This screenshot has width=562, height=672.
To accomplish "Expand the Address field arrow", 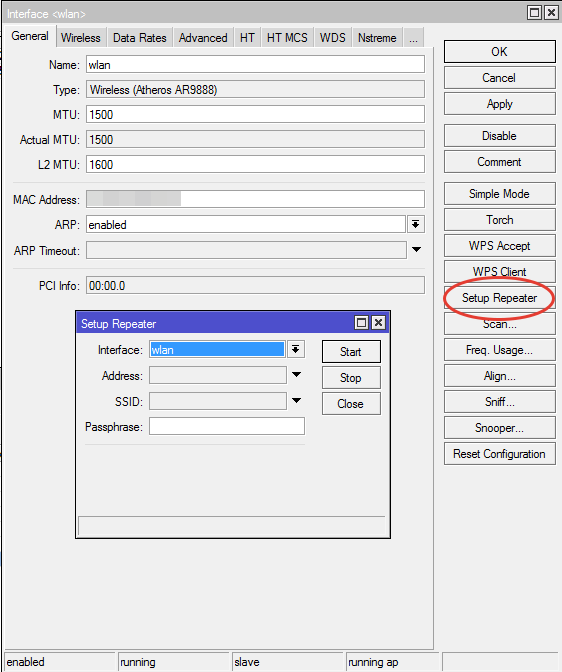I will click(296, 375).
